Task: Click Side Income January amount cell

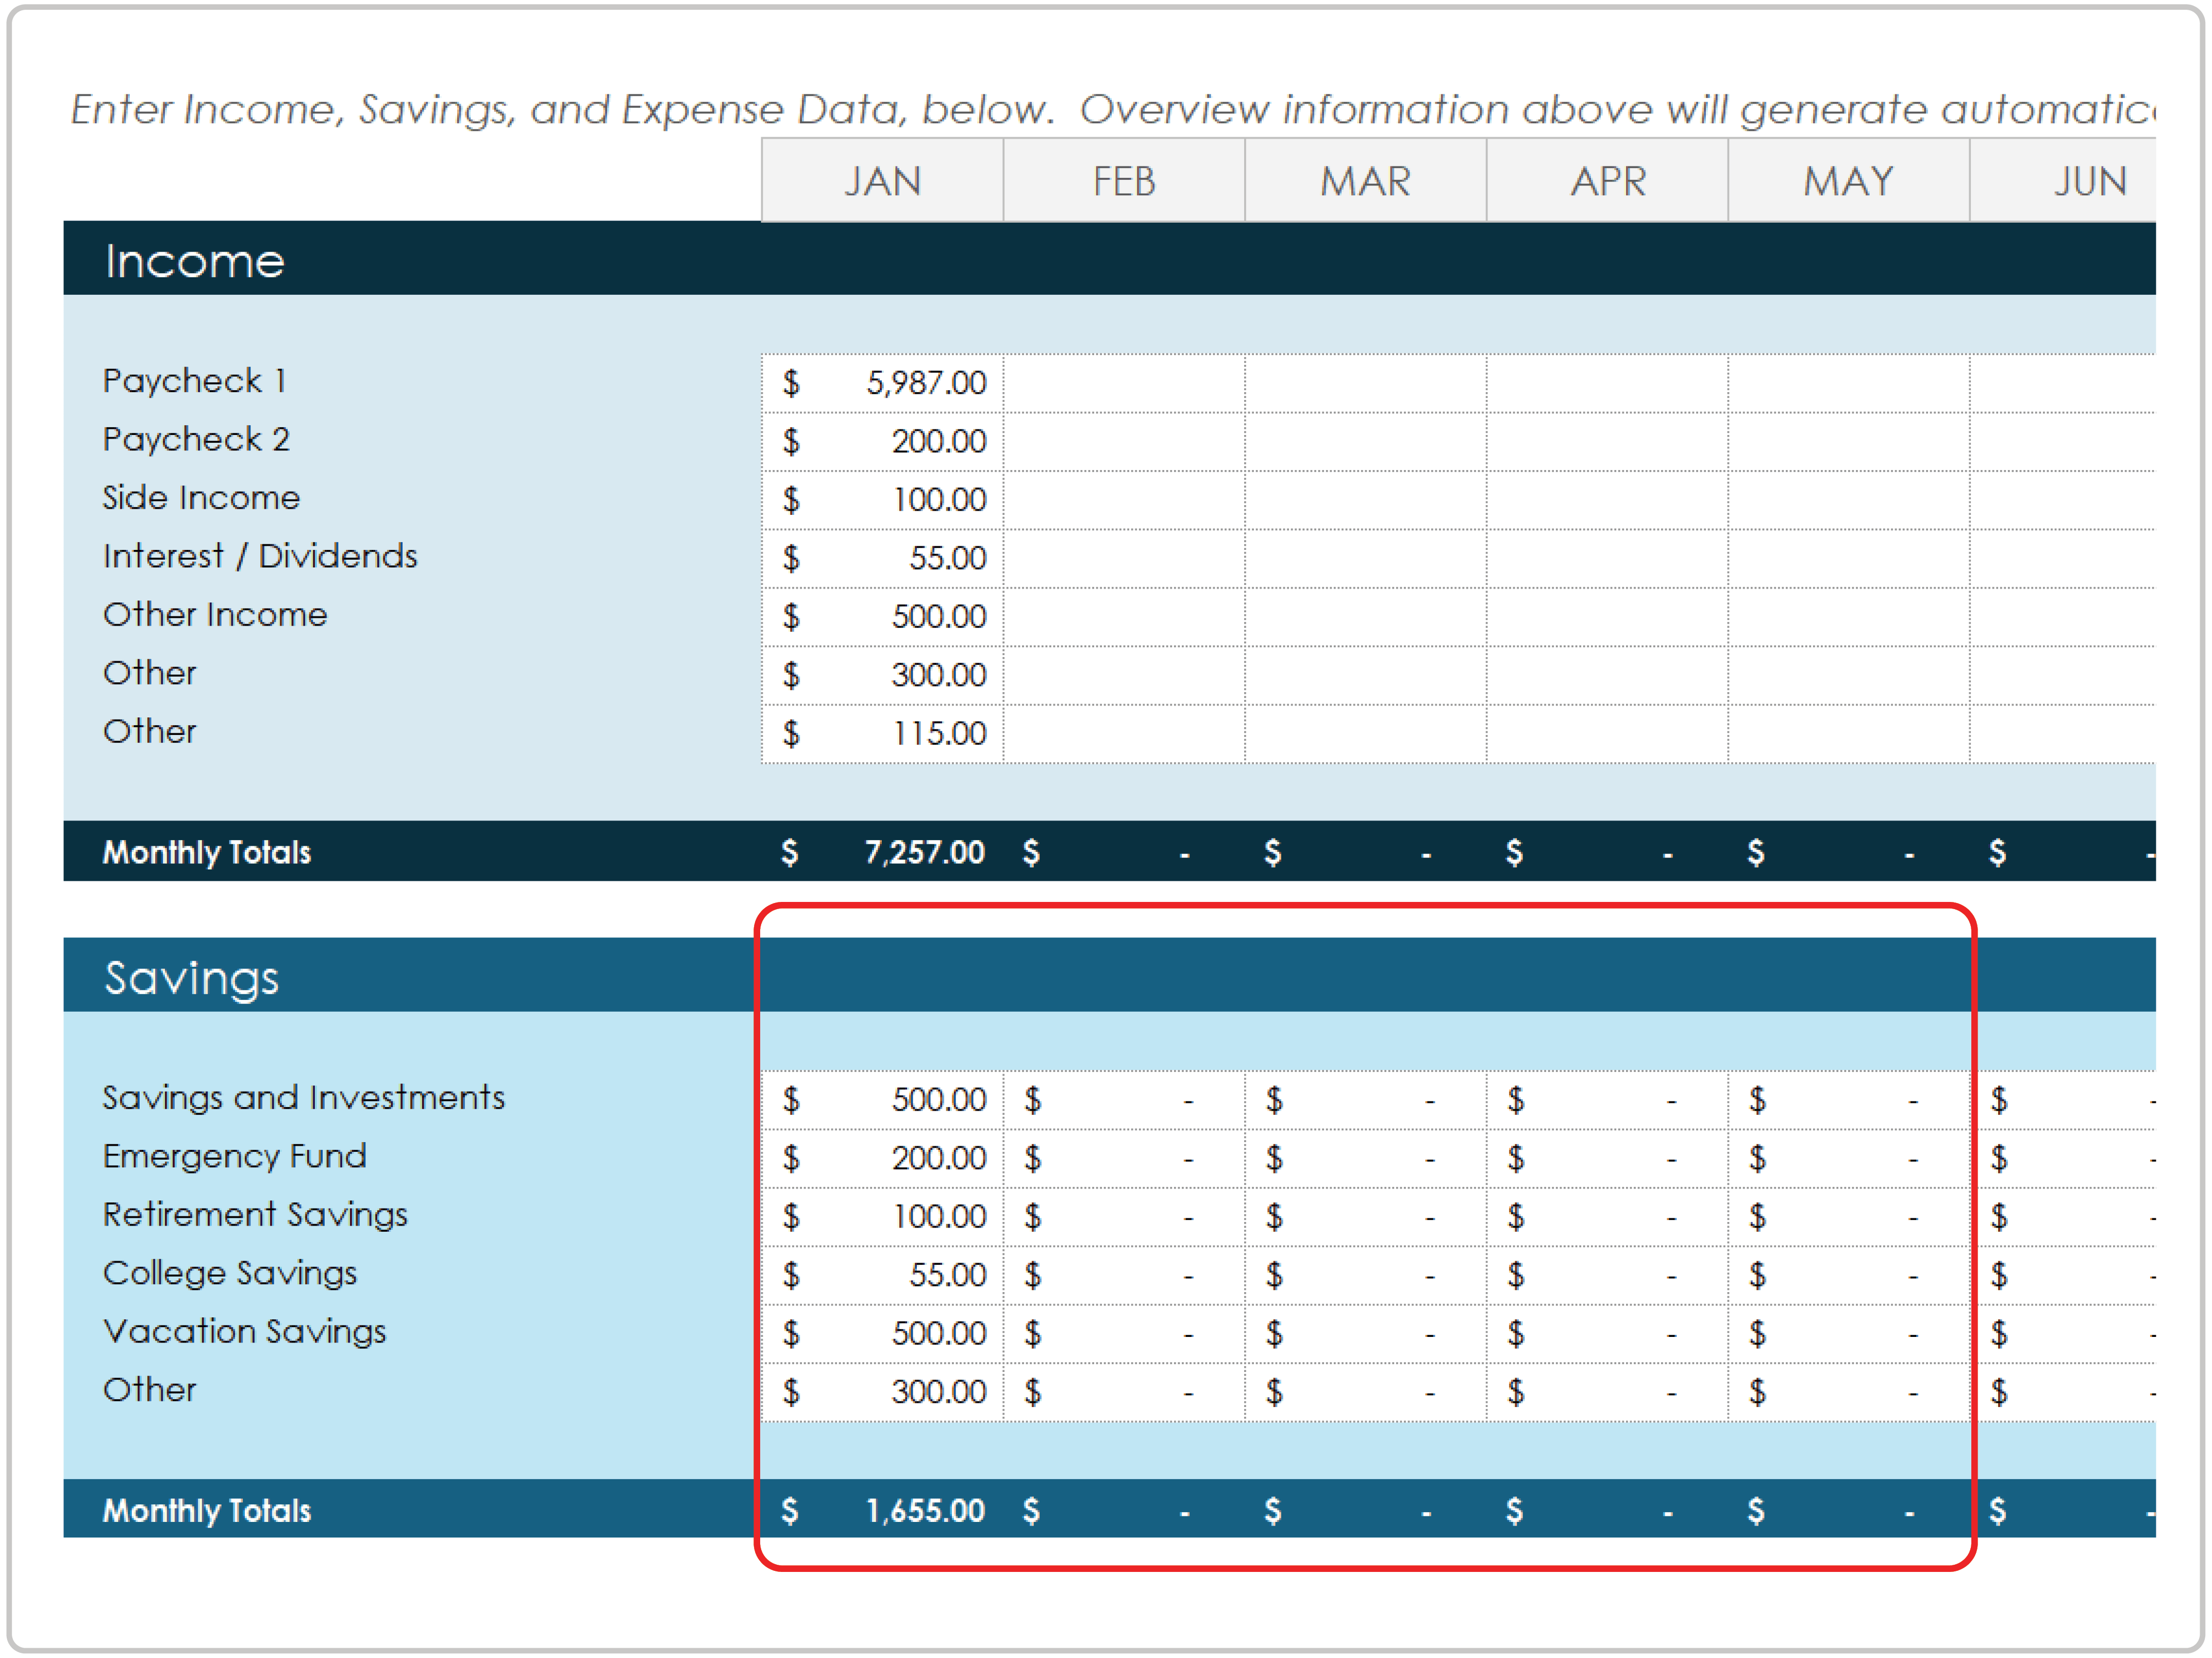Action: point(882,499)
